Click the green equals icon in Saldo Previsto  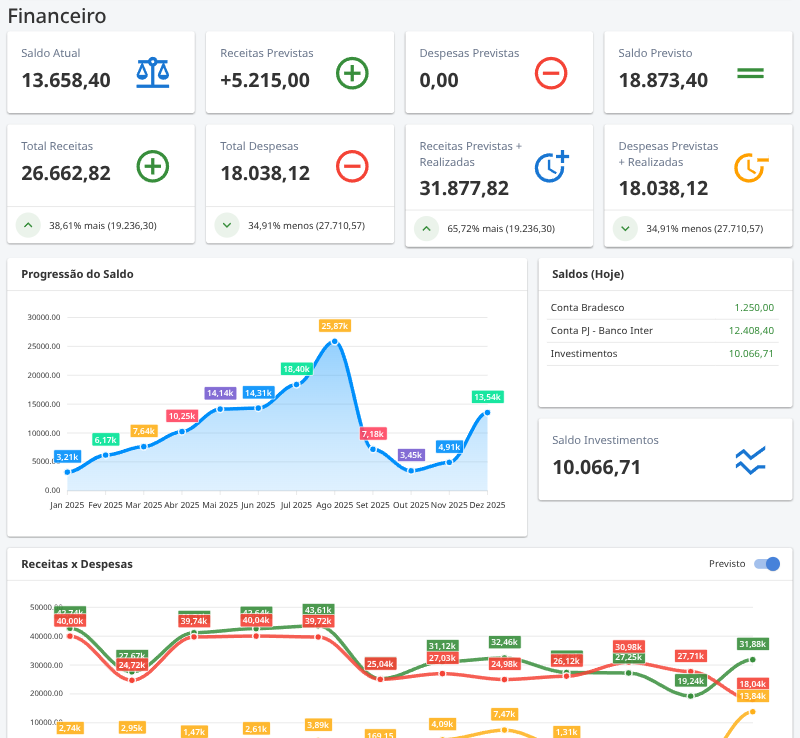point(750,72)
